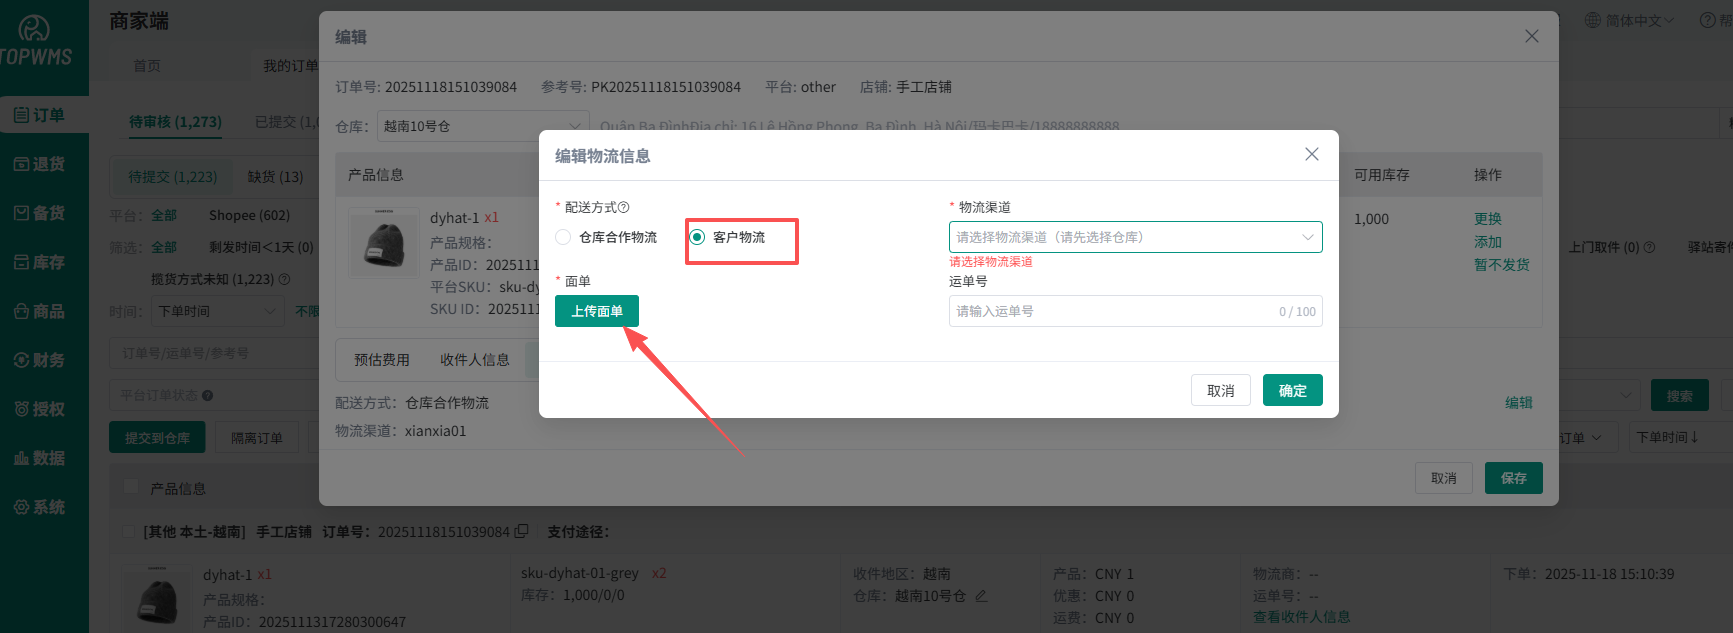Open the 简体中文 language selector

pos(1638,20)
